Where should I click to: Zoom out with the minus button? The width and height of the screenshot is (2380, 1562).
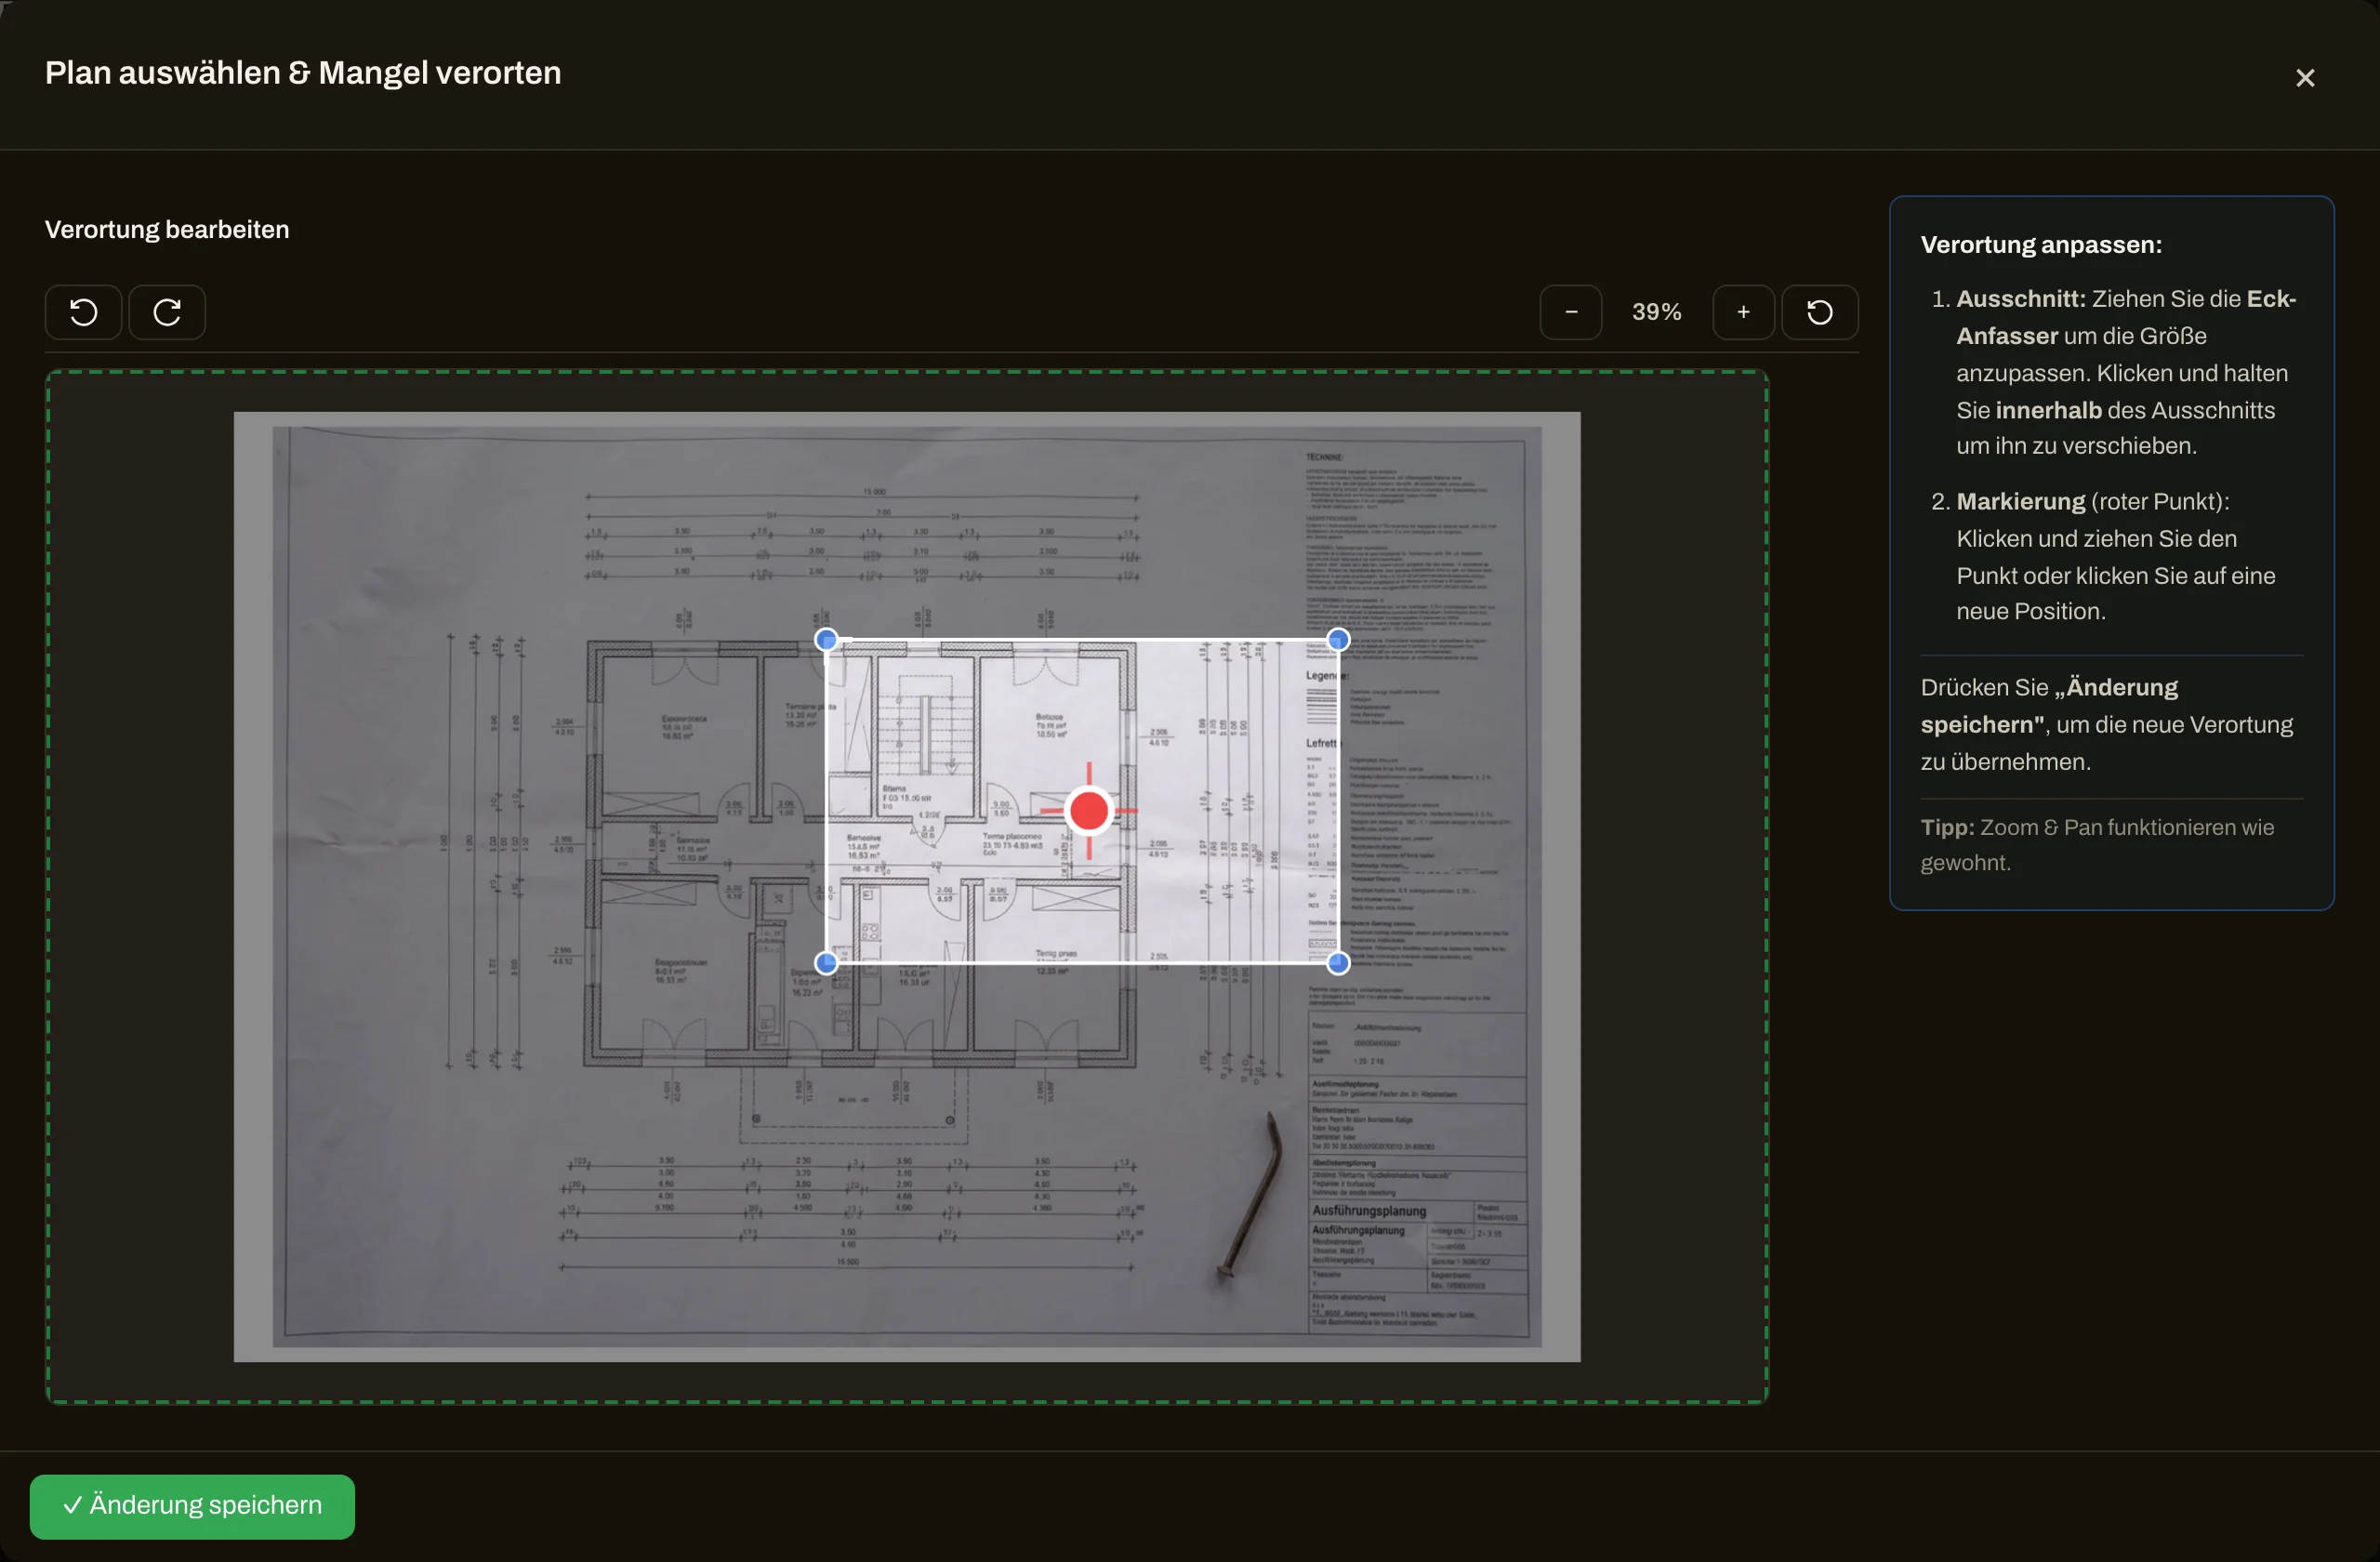tap(1571, 312)
